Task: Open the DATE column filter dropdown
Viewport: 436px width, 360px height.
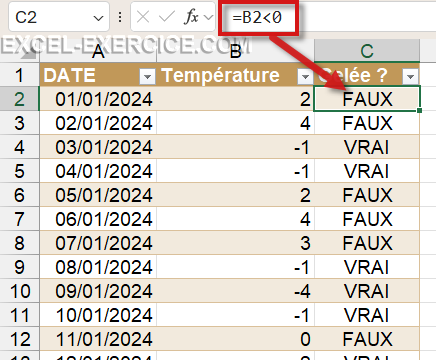Action: pyautogui.click(x=147, y=77)
